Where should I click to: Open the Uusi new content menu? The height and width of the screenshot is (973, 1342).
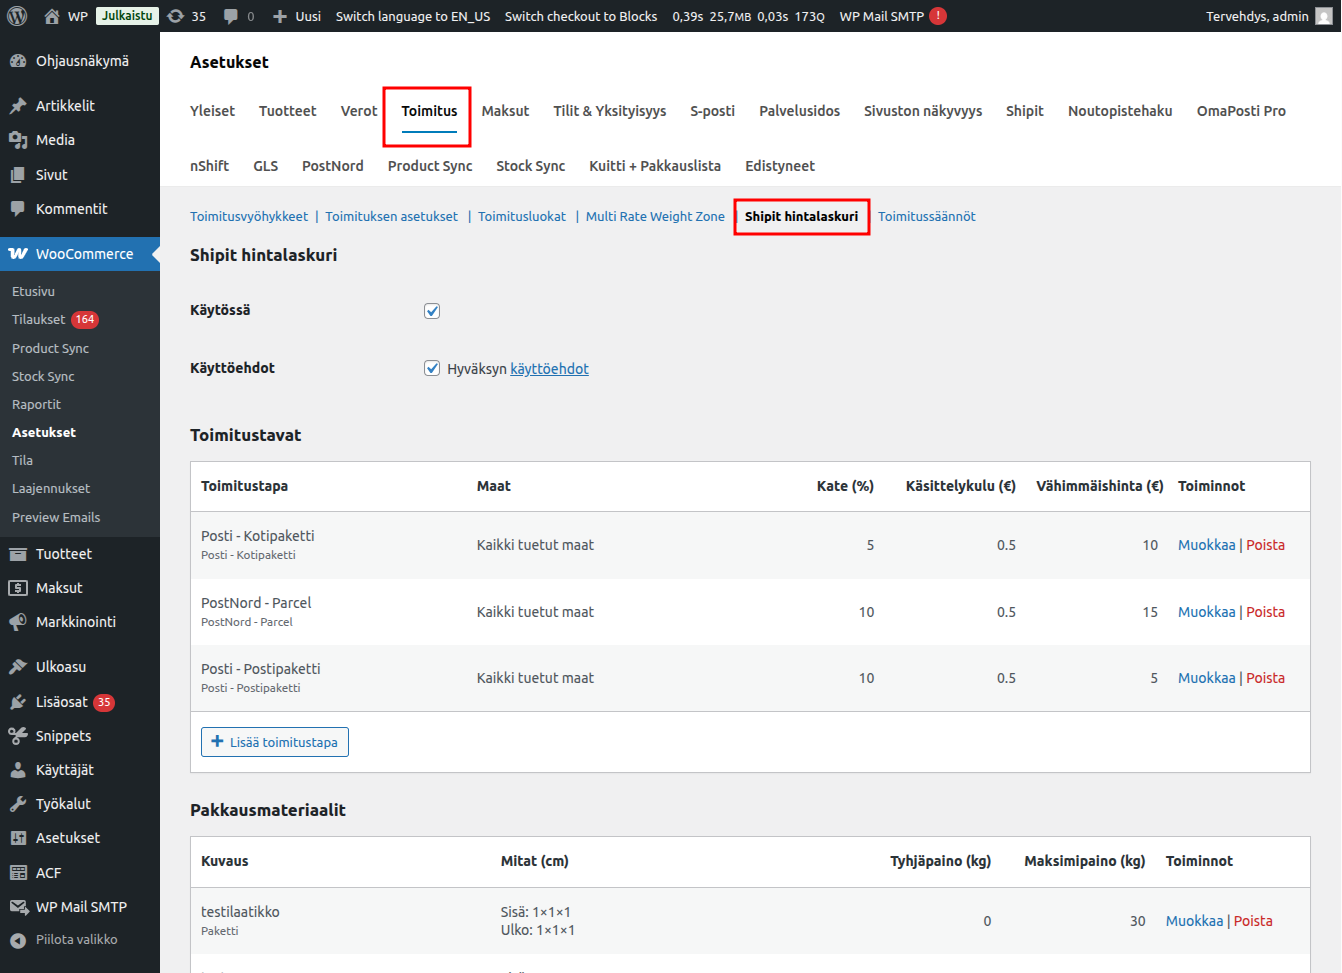click(x=297, y=16)
